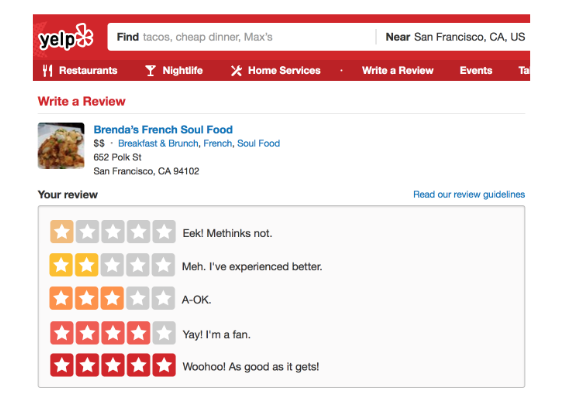The width and height of the screenshot is (580, 399).
Task: Select fourth star in Yay! I'm a fan row
Action: 138,333
